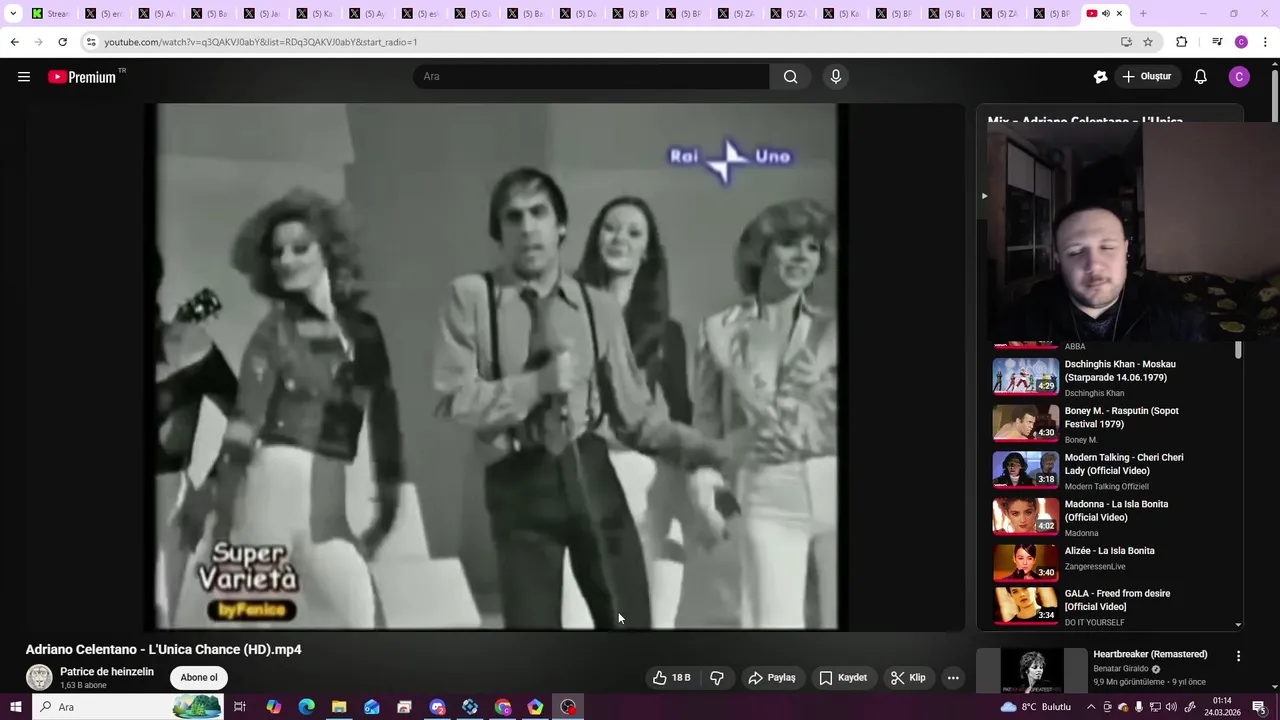Close the active YouTube tab
The image size is (1280, 720).
[x=1119, y=14]
